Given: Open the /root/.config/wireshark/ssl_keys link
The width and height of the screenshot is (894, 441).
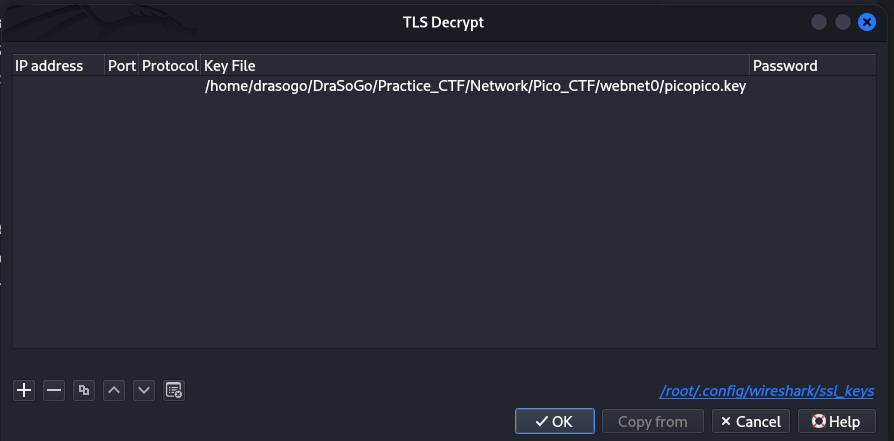Looking at the screenshot, I should point(766,391).
